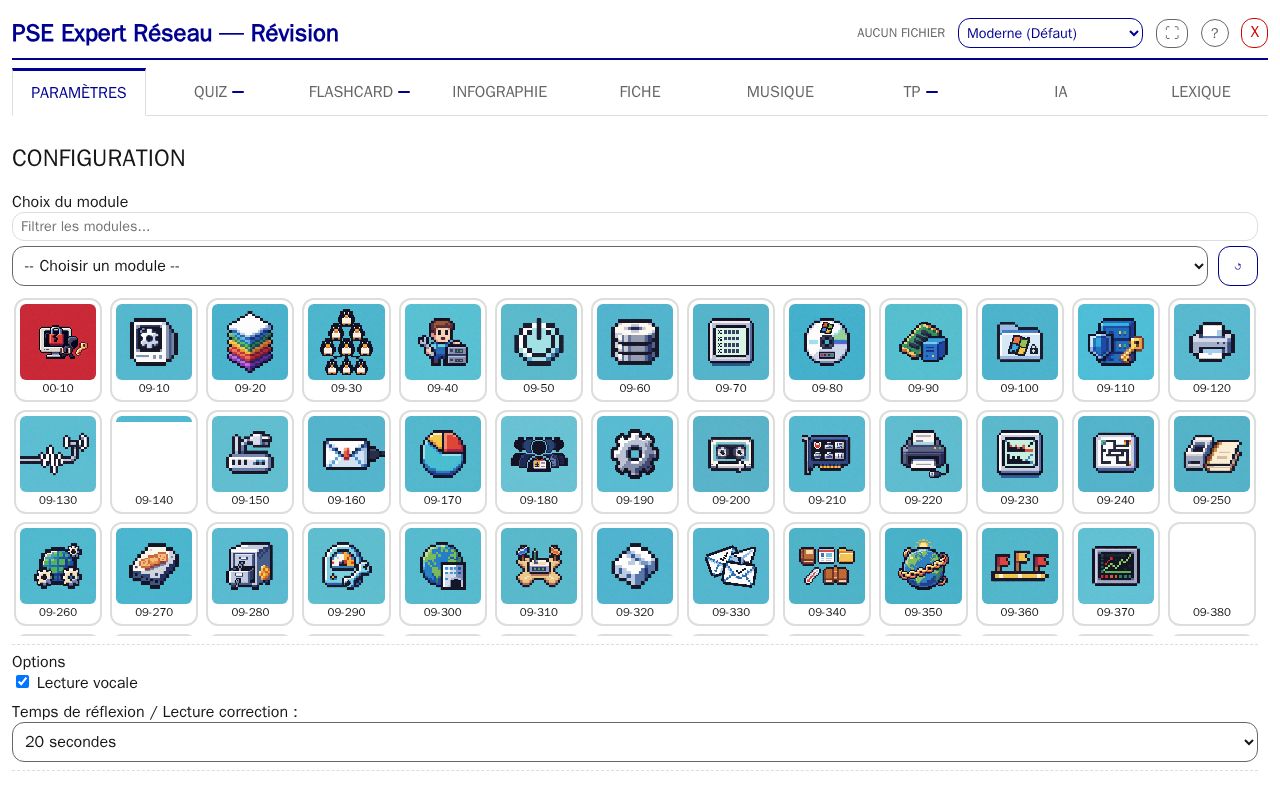This screenshot has width=1280, height=800.
Task: Open the cassette tape module 09-200
Action: [x=731, y=461]
